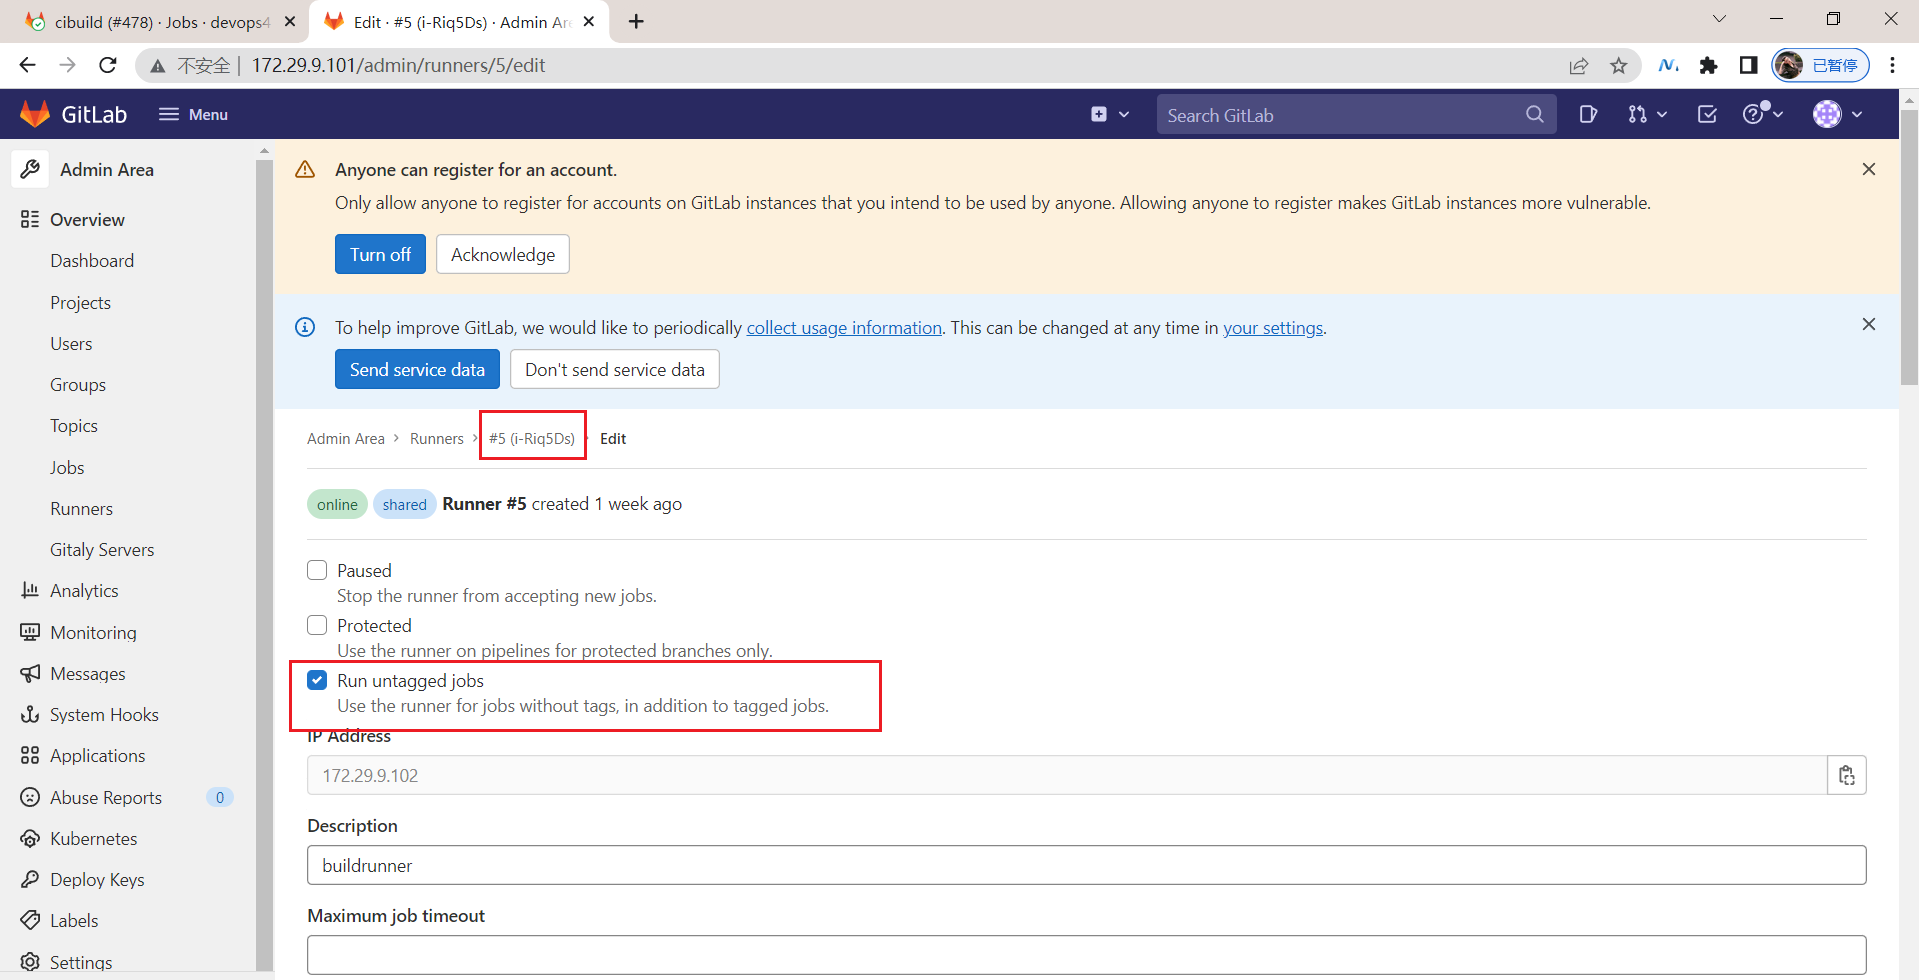1919x980 pixels.
Task: Open the your settings link
Action: [1273, 327]
